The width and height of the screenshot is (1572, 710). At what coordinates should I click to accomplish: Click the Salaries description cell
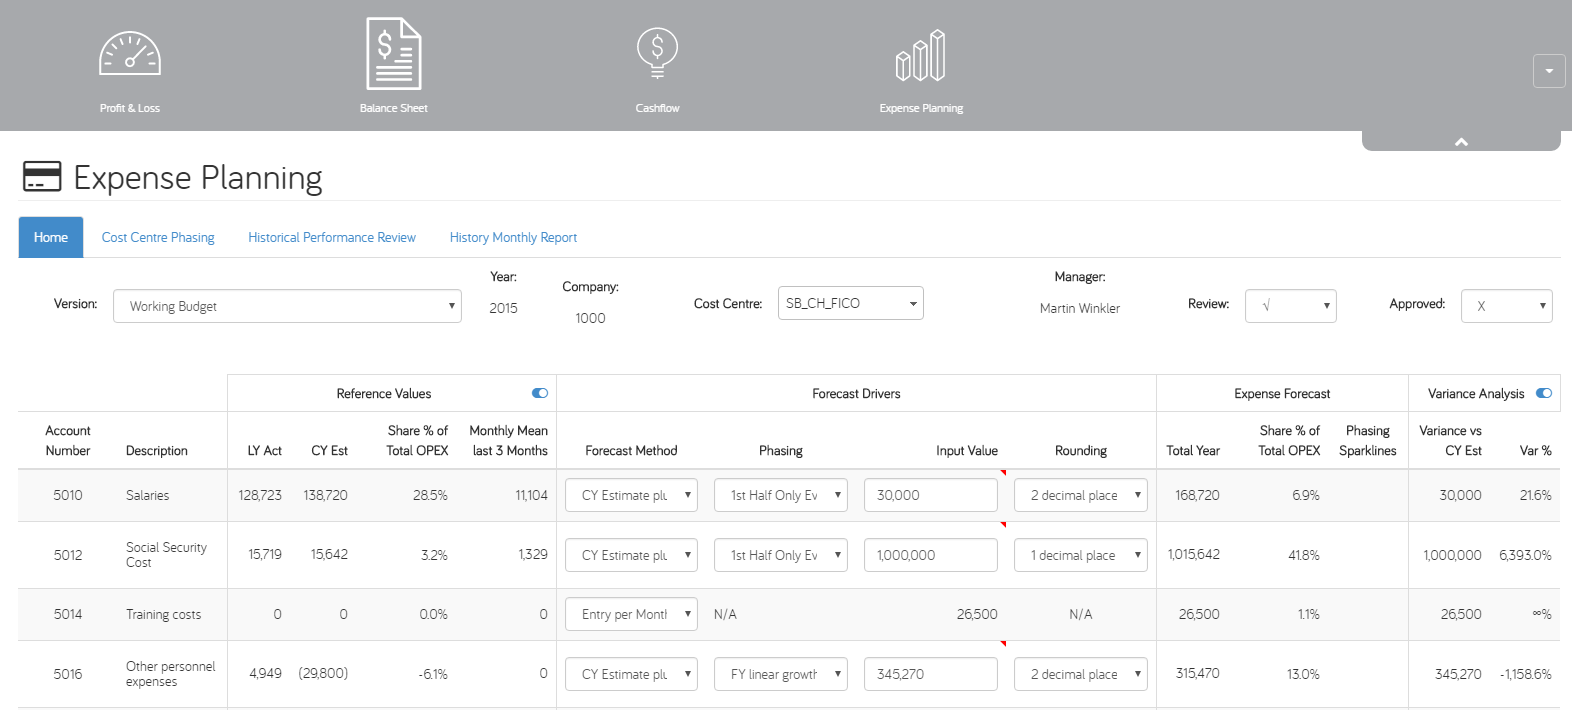pos(147,495)
